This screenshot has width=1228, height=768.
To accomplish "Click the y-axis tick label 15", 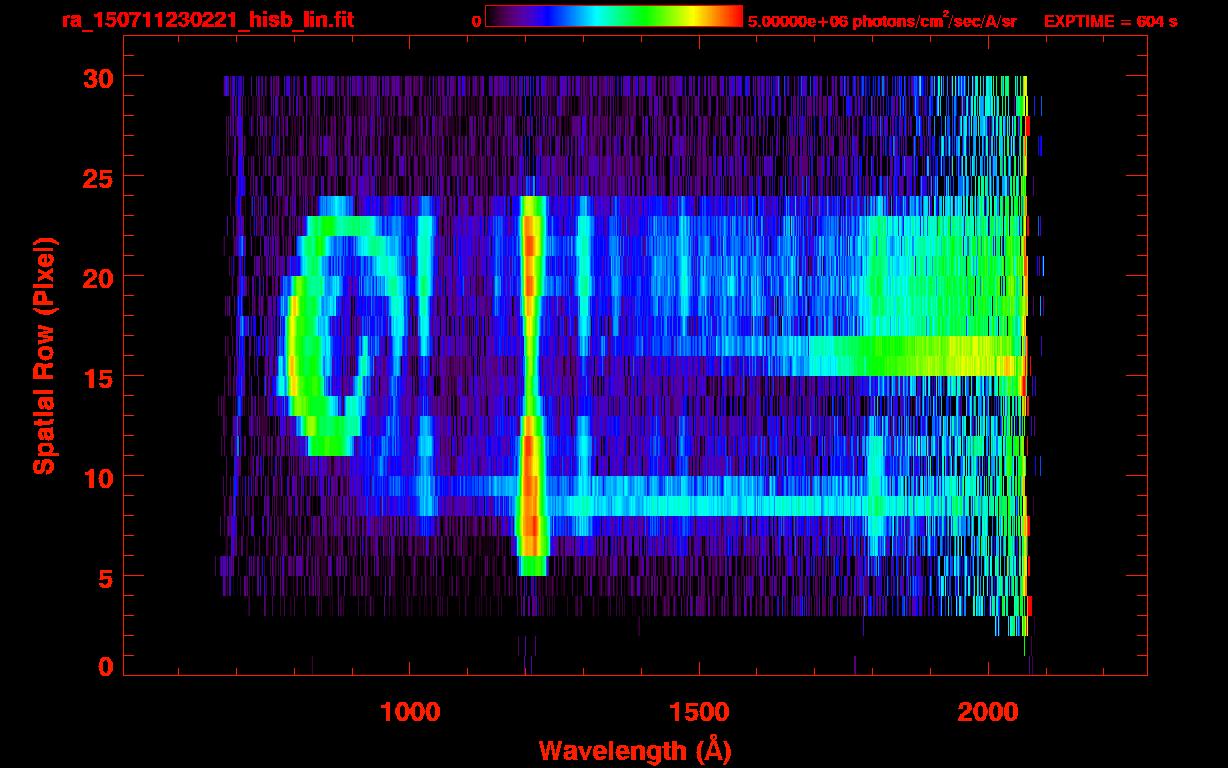I will [x=98, y=377].
